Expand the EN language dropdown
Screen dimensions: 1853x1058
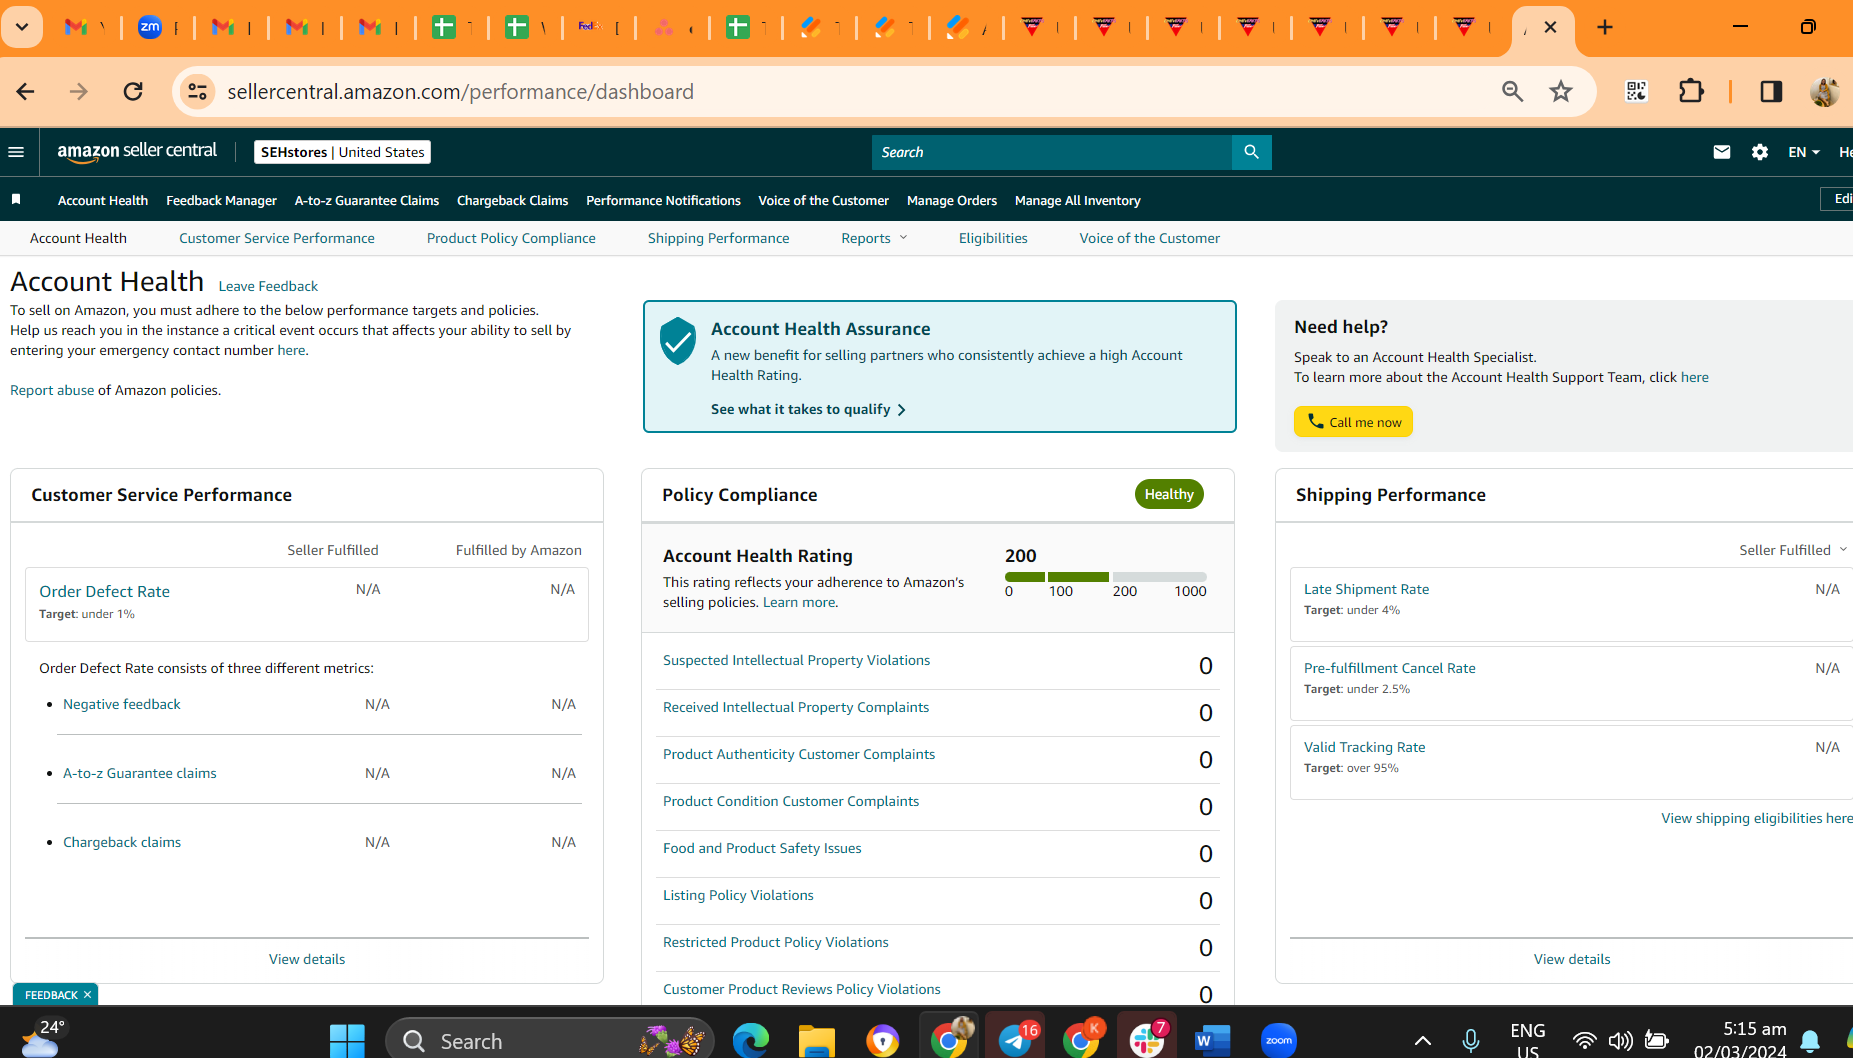point(1804,152)
